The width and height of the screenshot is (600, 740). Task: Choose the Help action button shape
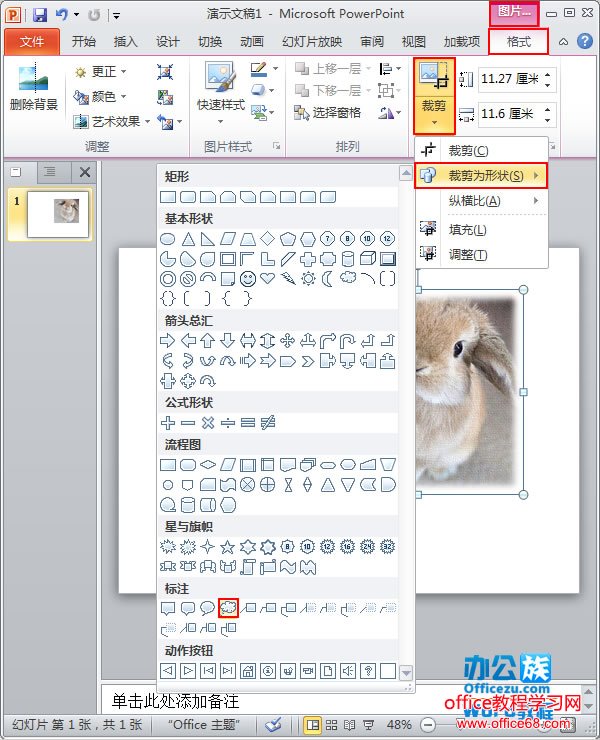coord(368,671)
